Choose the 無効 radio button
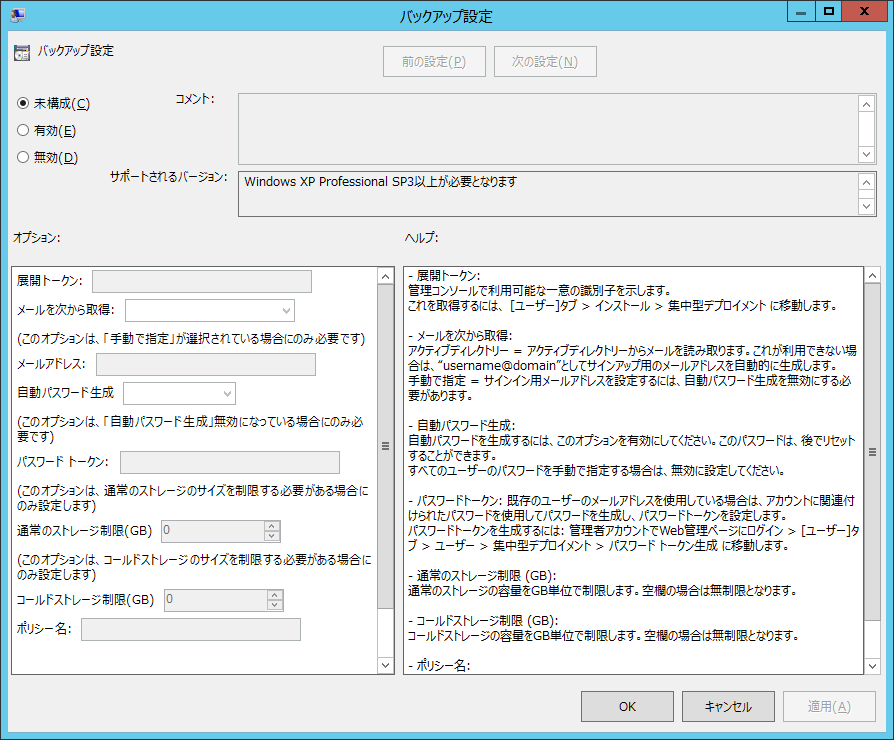Image resolution: width=894 pixels, height=740 pixels. [x=23, y=157]
